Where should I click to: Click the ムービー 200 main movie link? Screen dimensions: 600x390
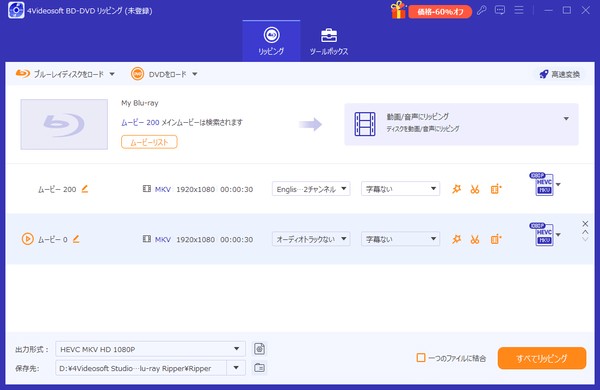tap(140, 122)
